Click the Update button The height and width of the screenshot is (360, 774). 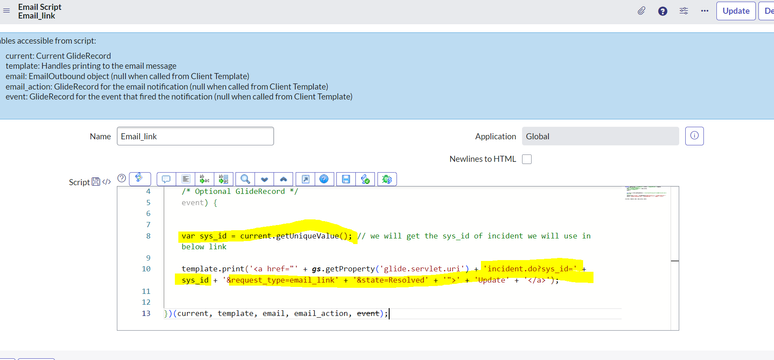tap(736, 11)
